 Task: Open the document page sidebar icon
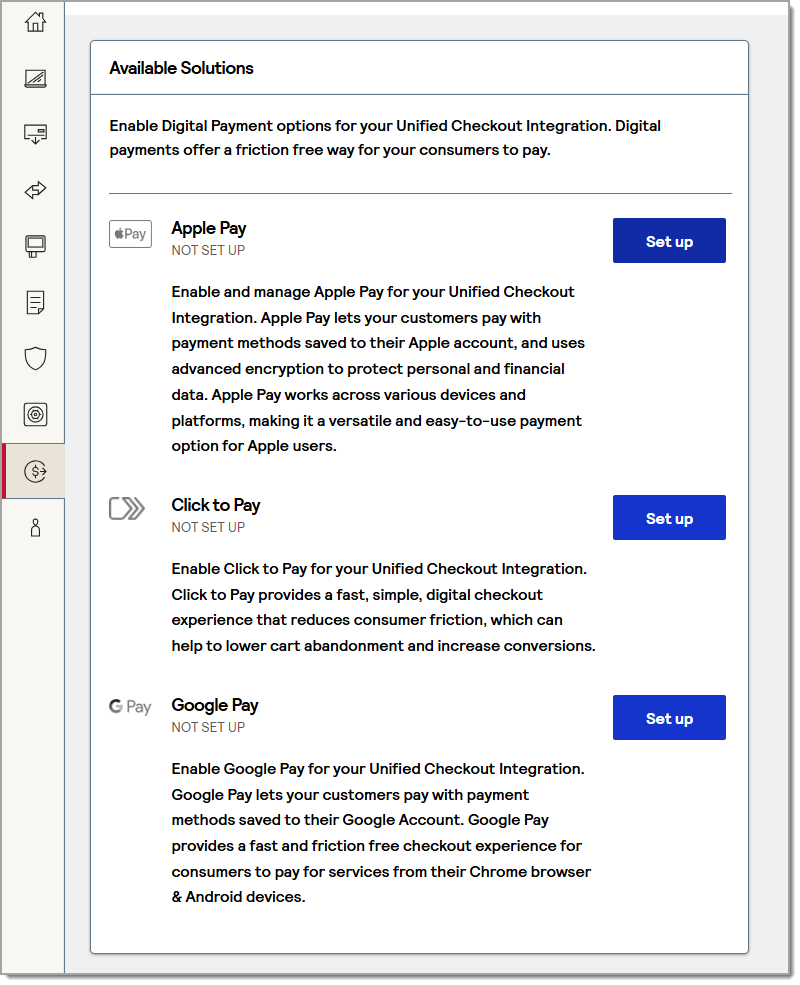(x=35, y=302)
